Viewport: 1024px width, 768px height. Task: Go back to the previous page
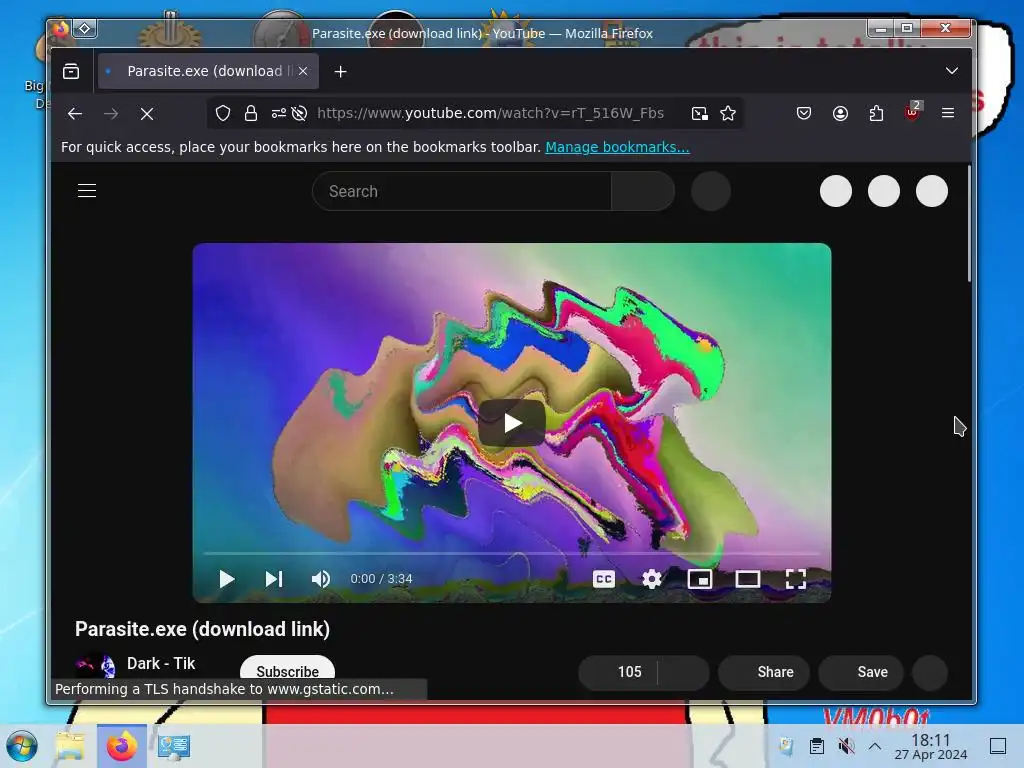pos(75,114)
